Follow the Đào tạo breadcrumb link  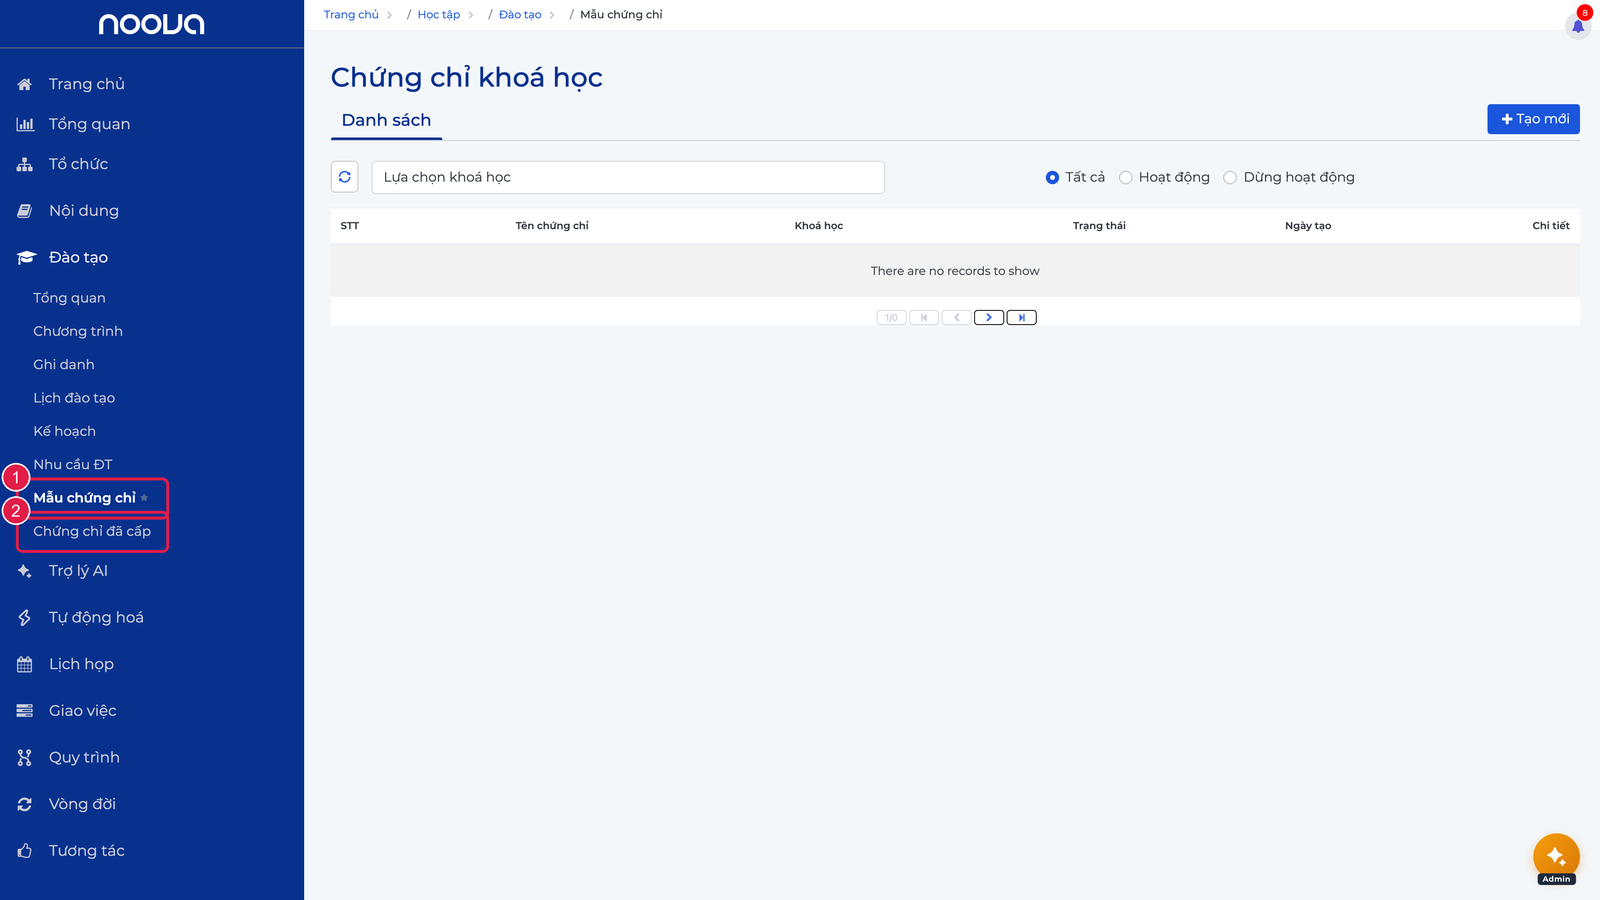[520, 15]
